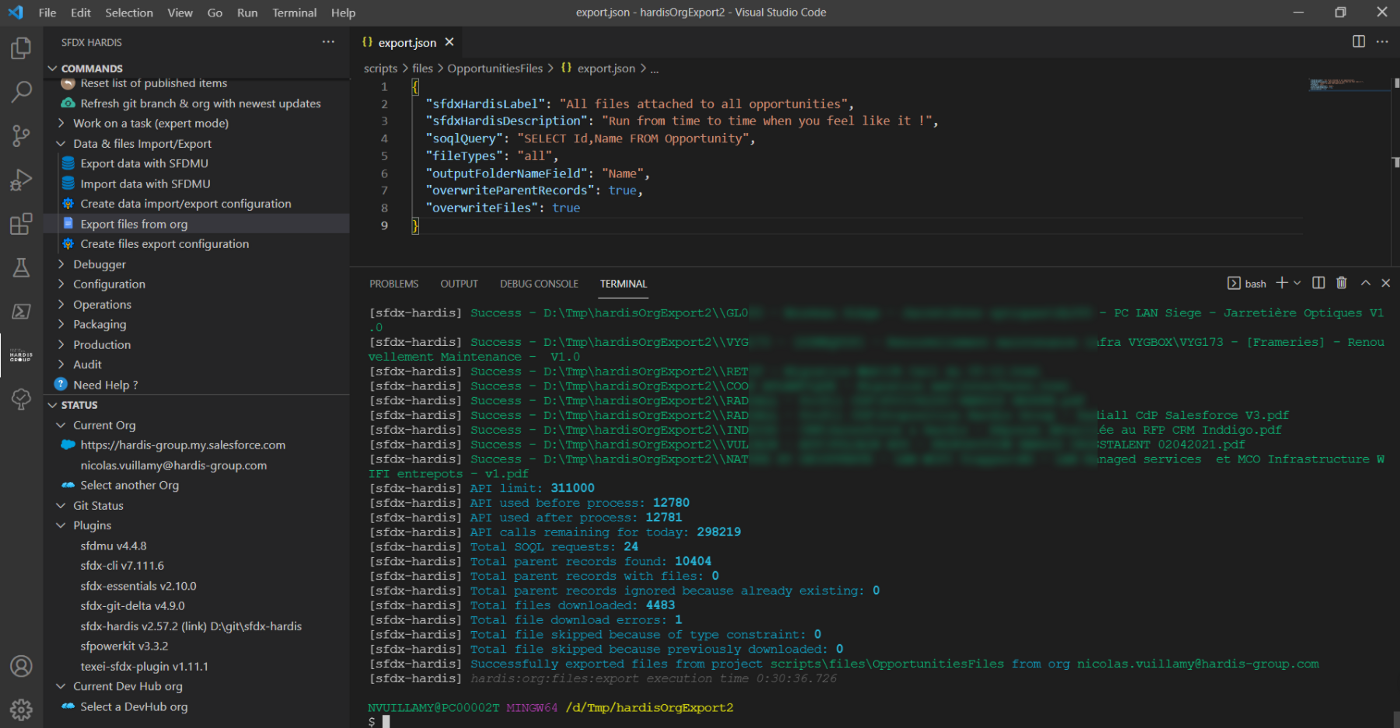Collapse the Commands section
Screen dimensions: 1400x728
click(x=196, y=68)
